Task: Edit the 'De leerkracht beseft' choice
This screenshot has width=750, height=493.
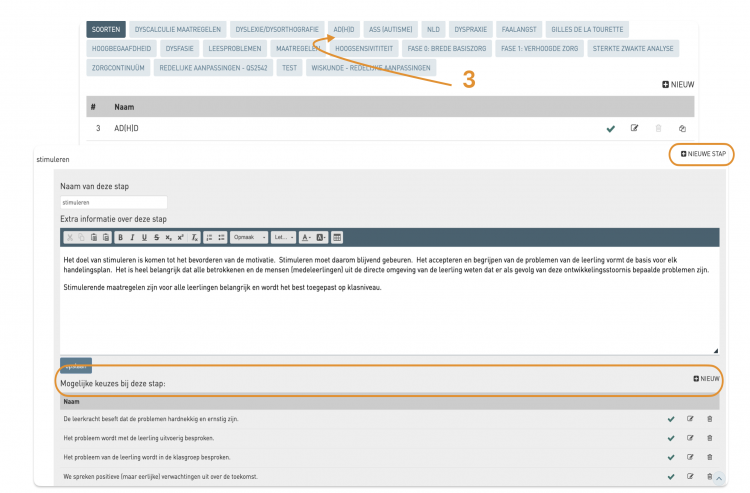Action: [x=690, y=419]
